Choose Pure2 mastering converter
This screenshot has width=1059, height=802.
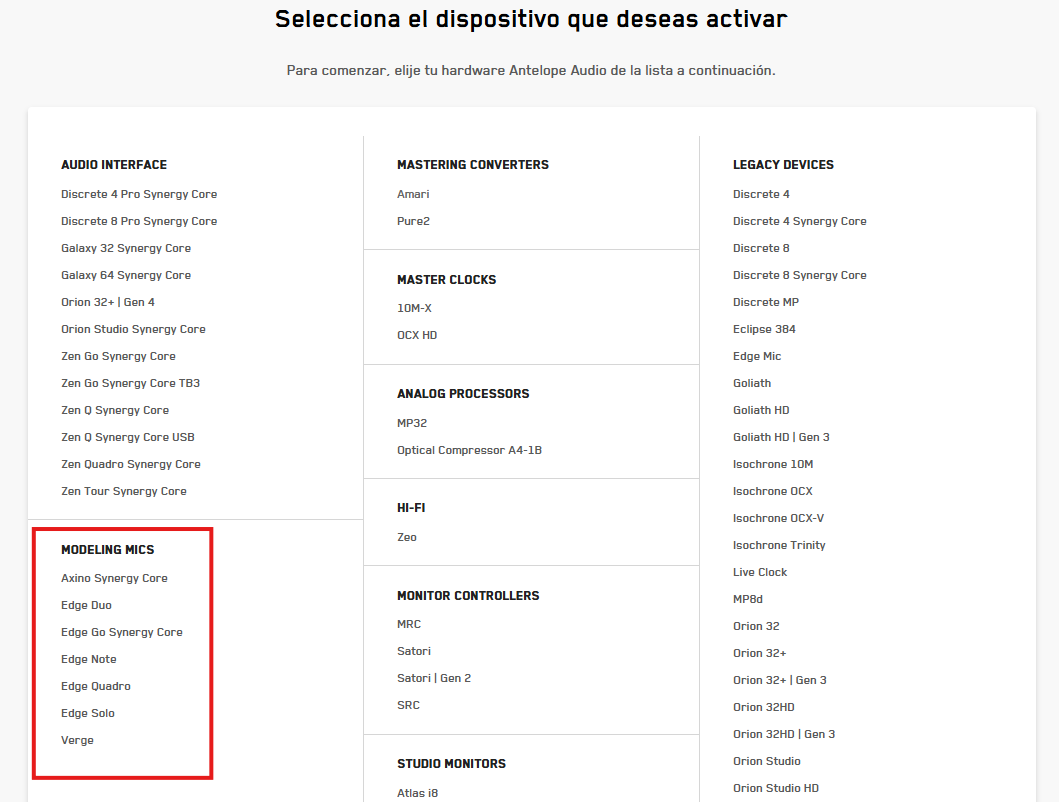pyautogui.click(x=413, y=221)
